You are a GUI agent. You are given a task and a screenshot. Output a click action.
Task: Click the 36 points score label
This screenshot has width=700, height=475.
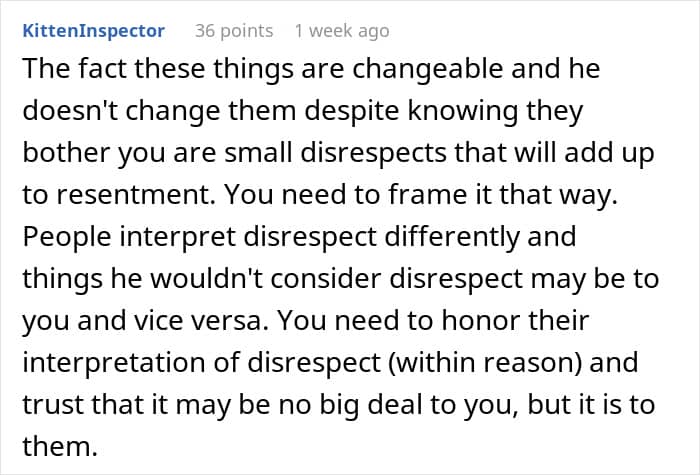234,31
